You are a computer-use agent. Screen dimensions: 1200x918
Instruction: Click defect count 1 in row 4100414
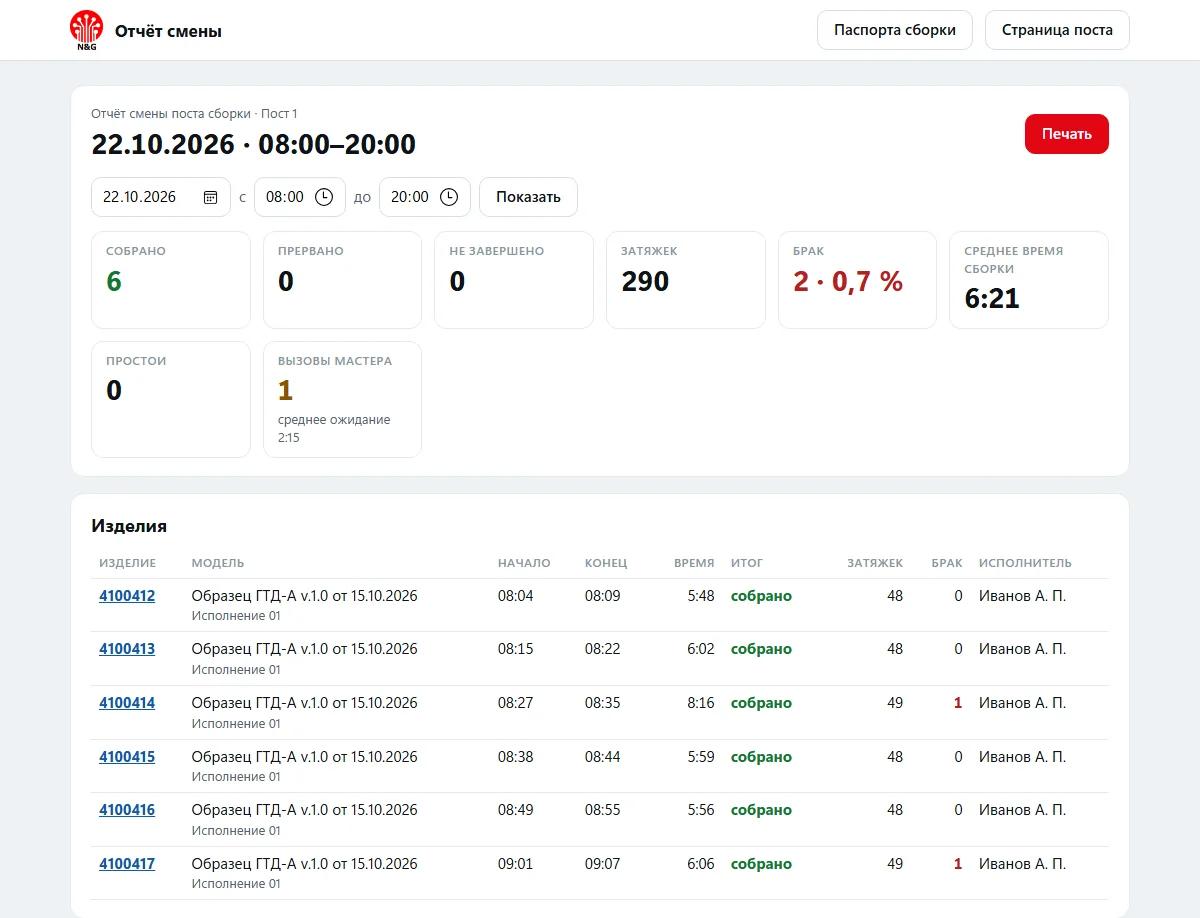pos(958,703)
